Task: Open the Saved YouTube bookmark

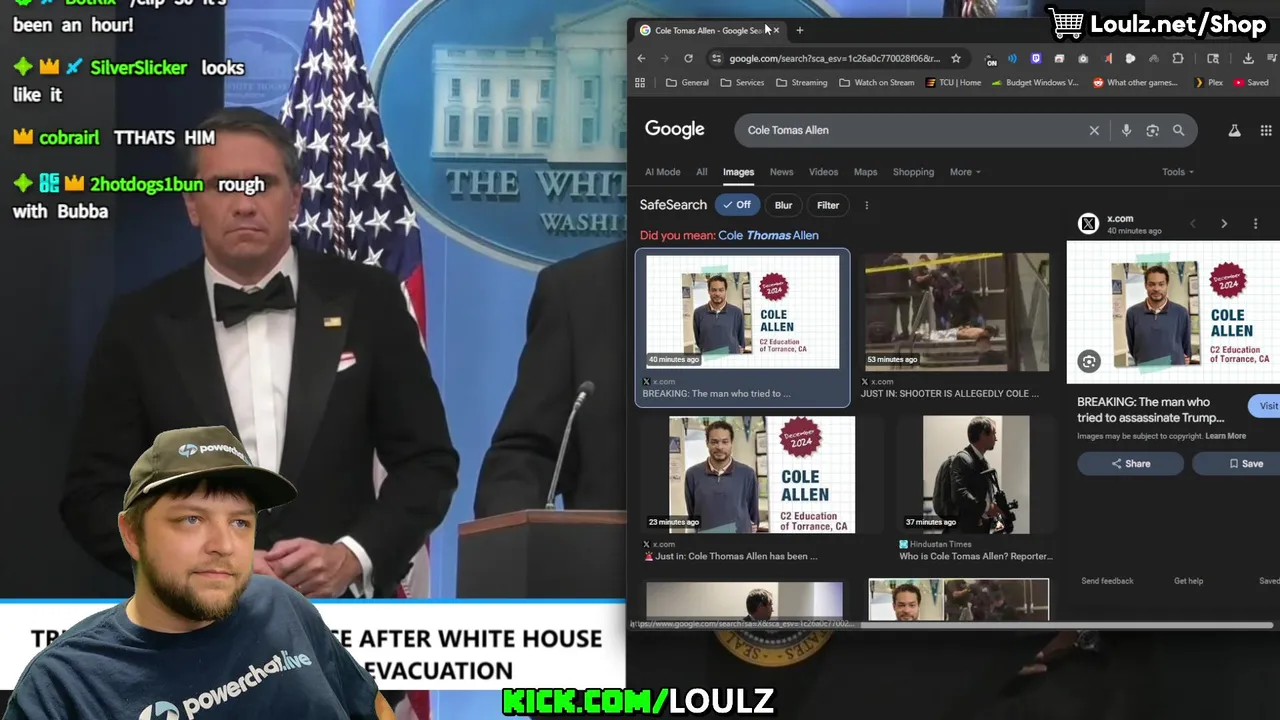Action: click(1251, 83)
